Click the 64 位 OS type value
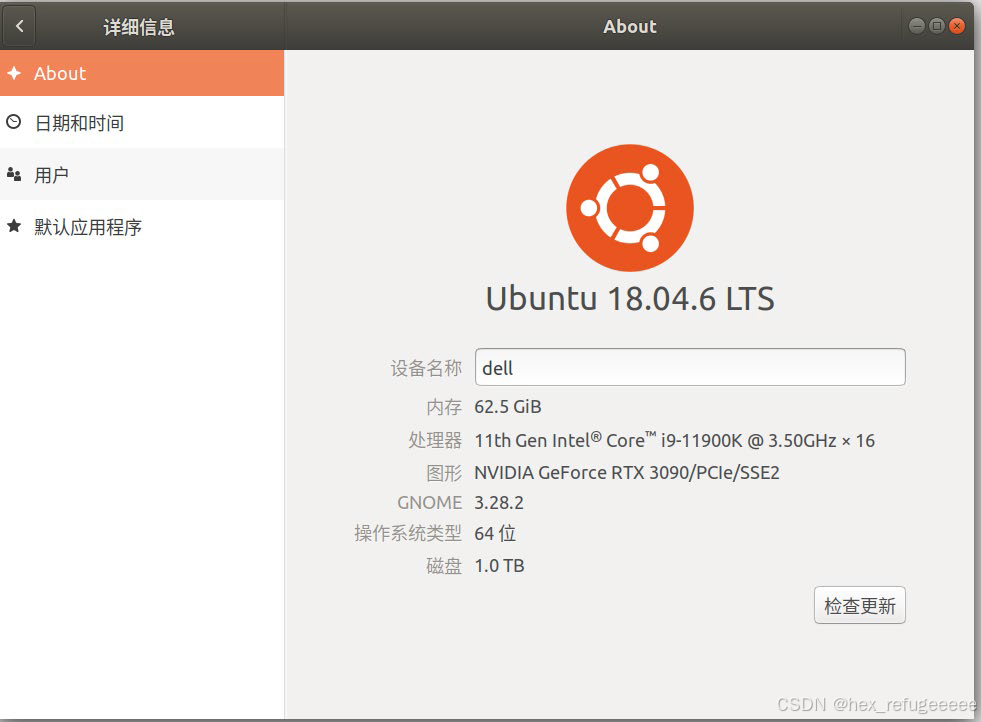The width and height of the screenshot is (981, 722). tap(495, 534)
